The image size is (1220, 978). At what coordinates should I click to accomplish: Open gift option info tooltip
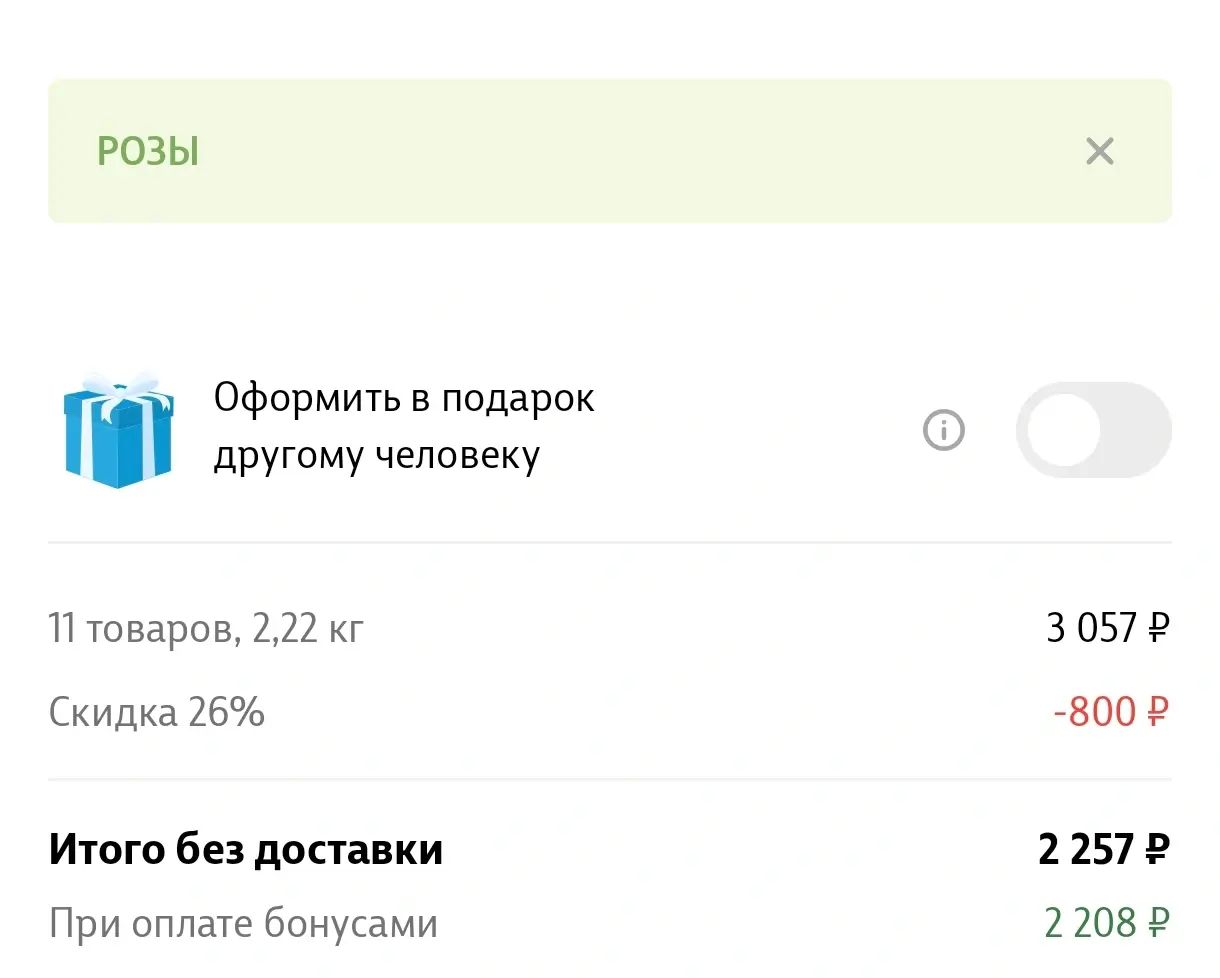tap(943, 430)
